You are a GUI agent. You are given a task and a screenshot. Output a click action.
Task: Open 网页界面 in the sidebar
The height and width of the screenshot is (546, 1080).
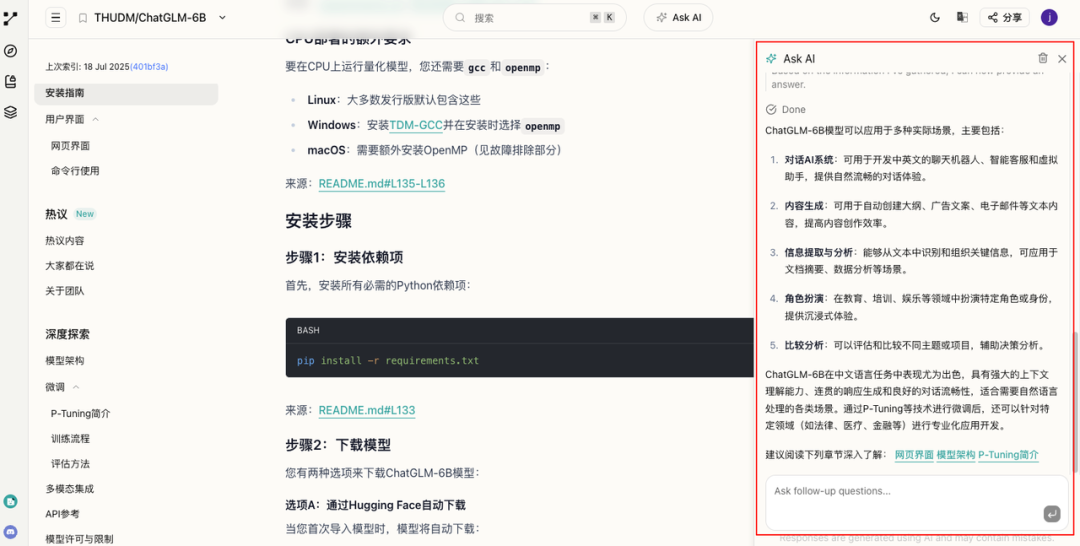click(x=70, y=146)
